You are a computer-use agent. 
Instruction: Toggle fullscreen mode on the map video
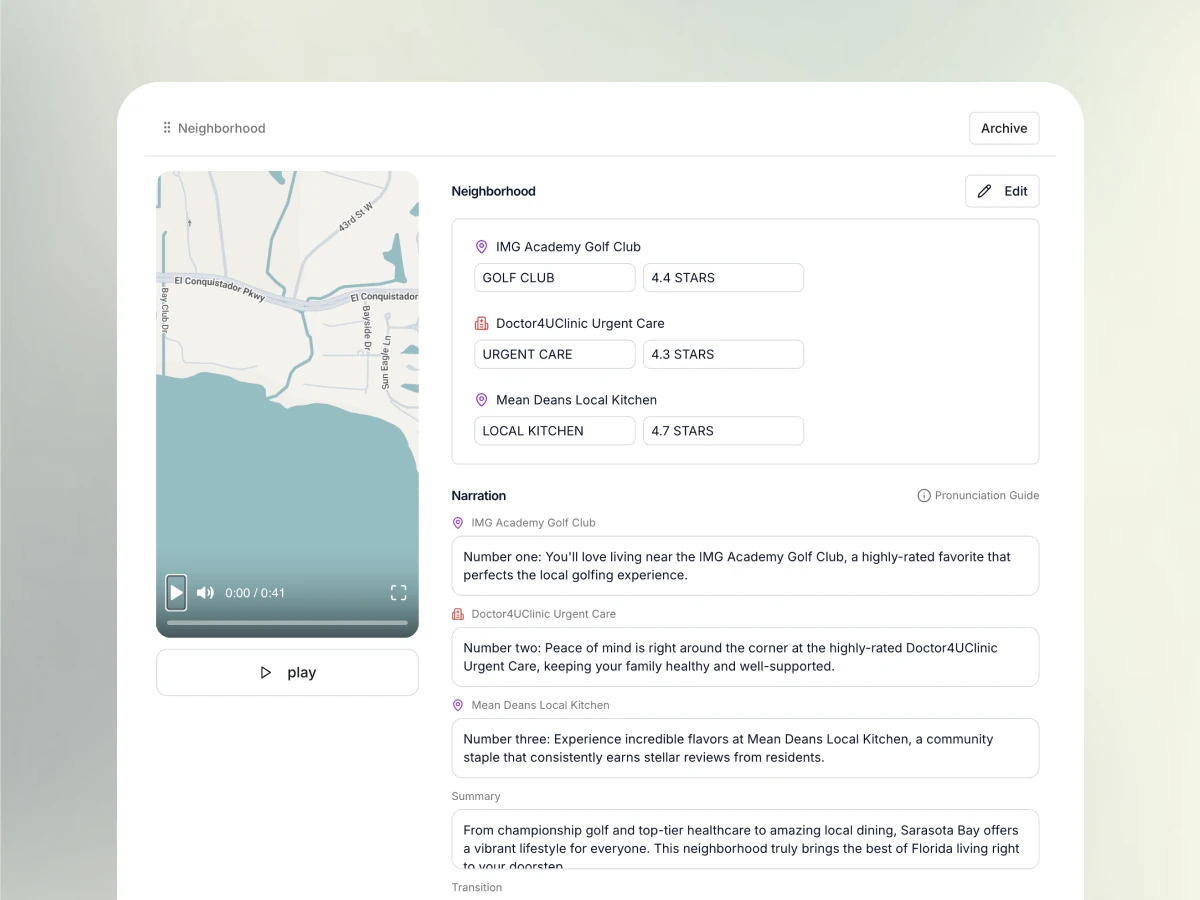(398, 592)
